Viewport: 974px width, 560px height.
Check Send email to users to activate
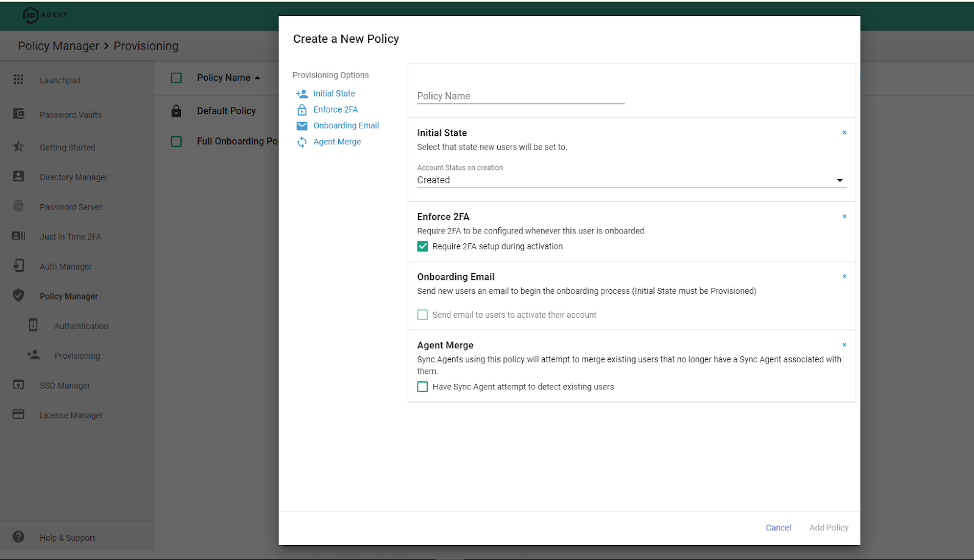tap(422, 315)
